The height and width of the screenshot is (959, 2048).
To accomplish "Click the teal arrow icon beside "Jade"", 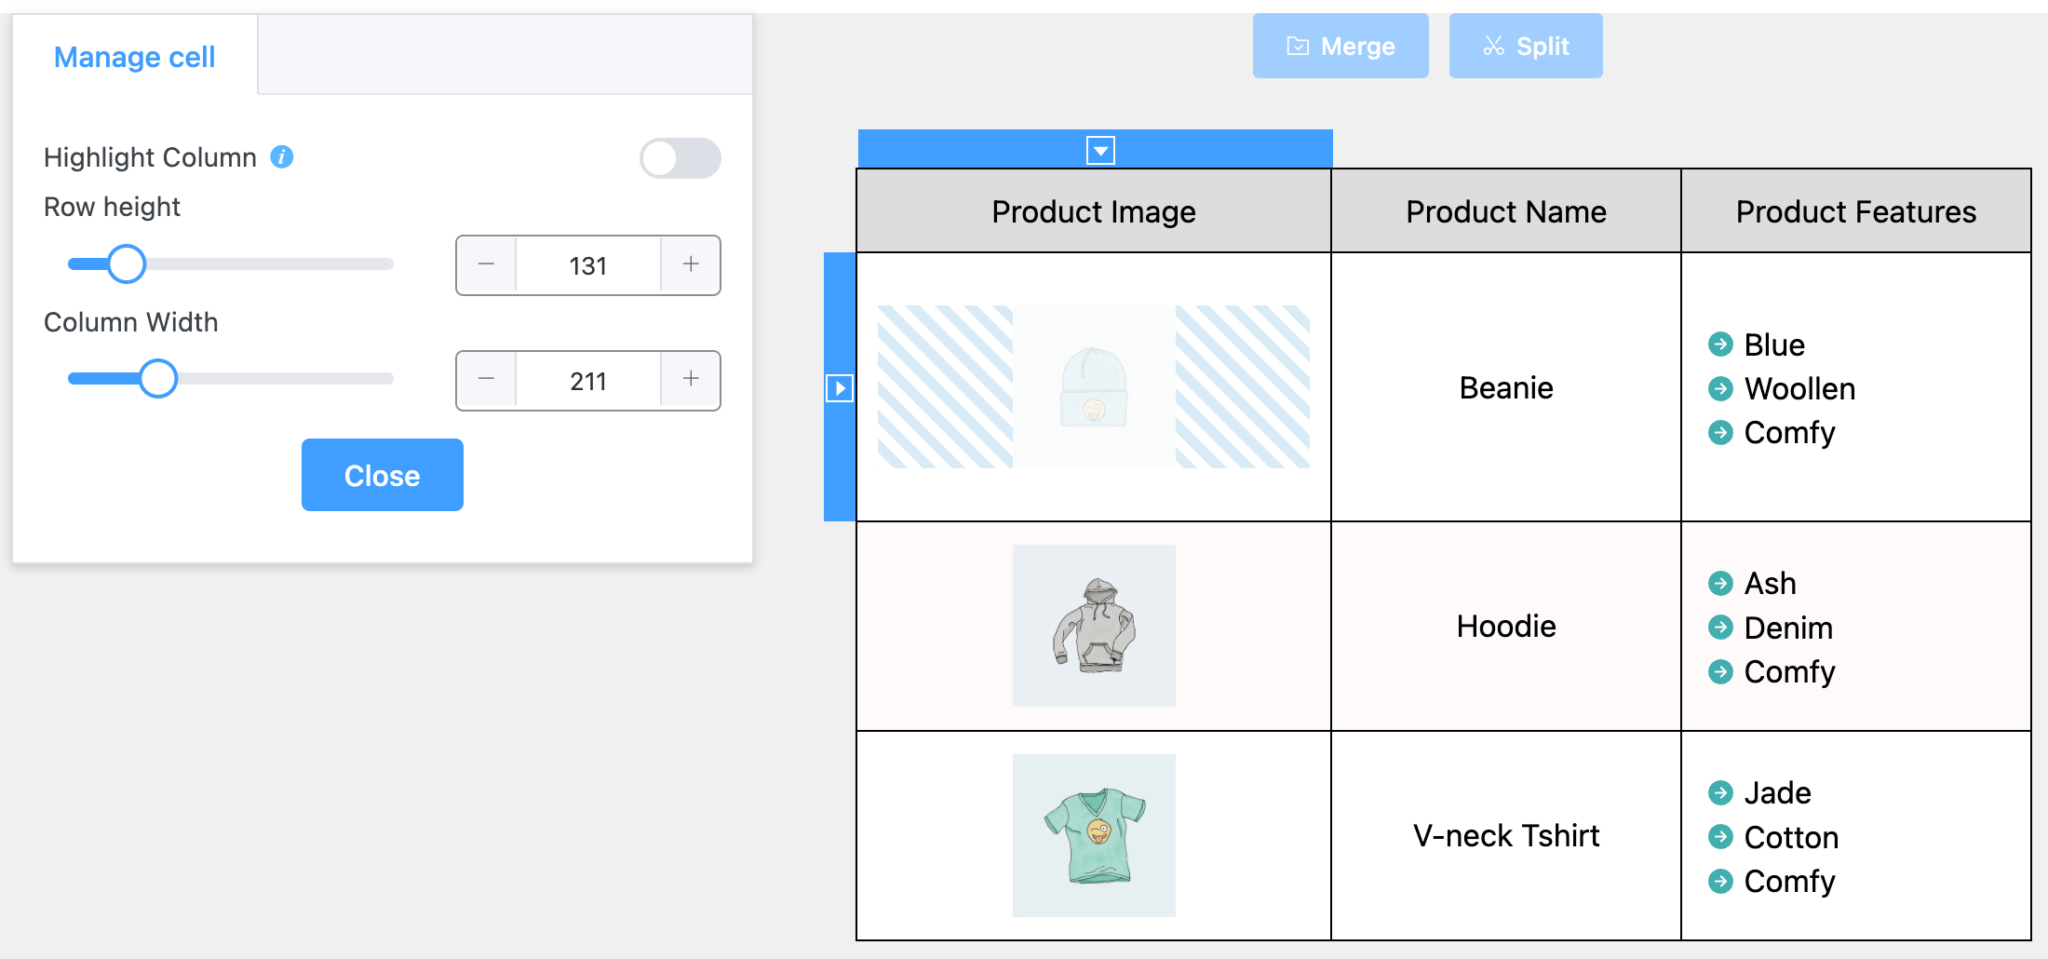I will click(x=1720, y=793).
